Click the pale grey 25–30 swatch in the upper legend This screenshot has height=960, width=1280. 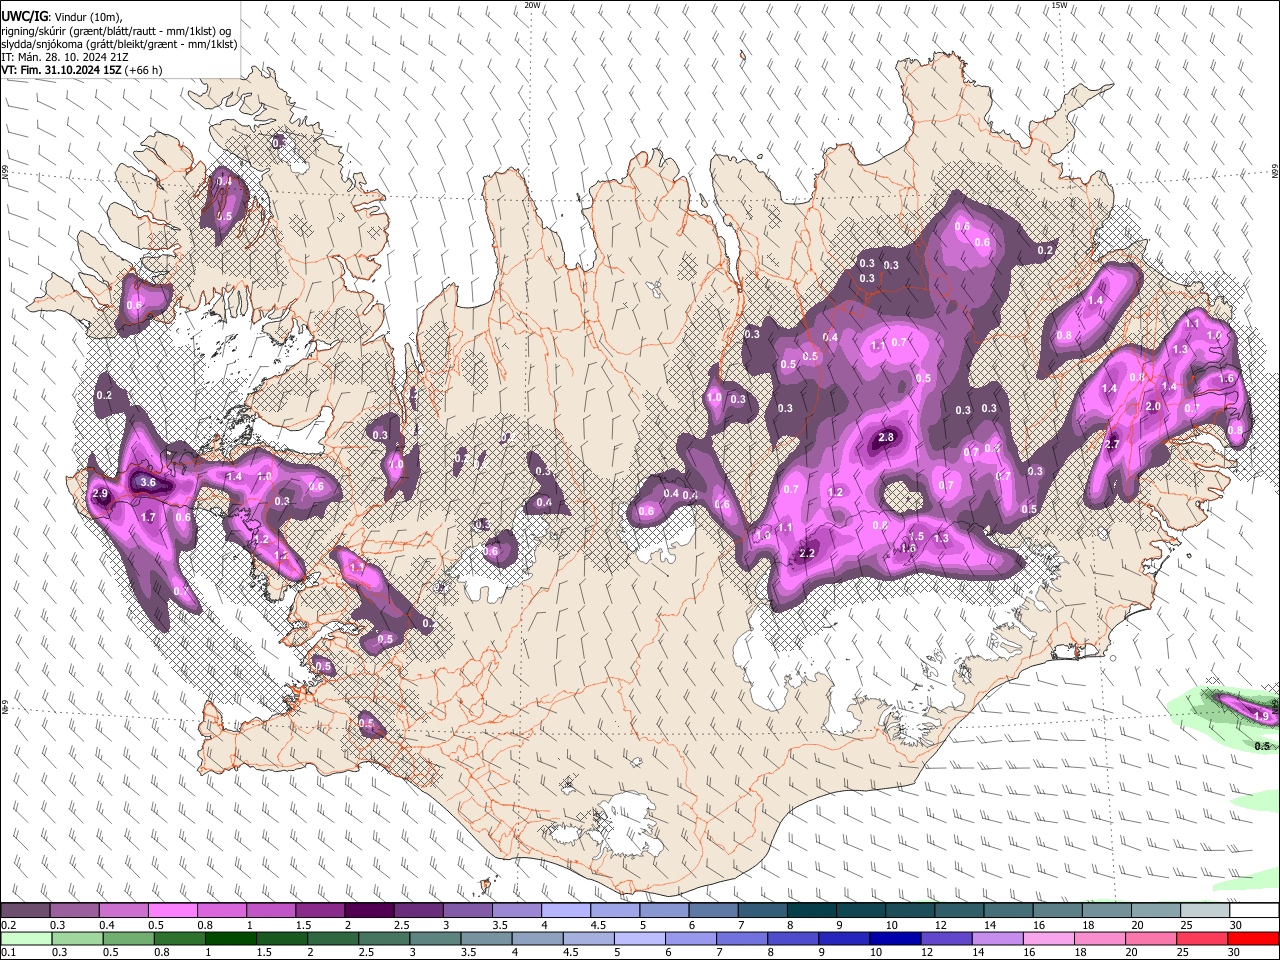(x=1204, y=911)
